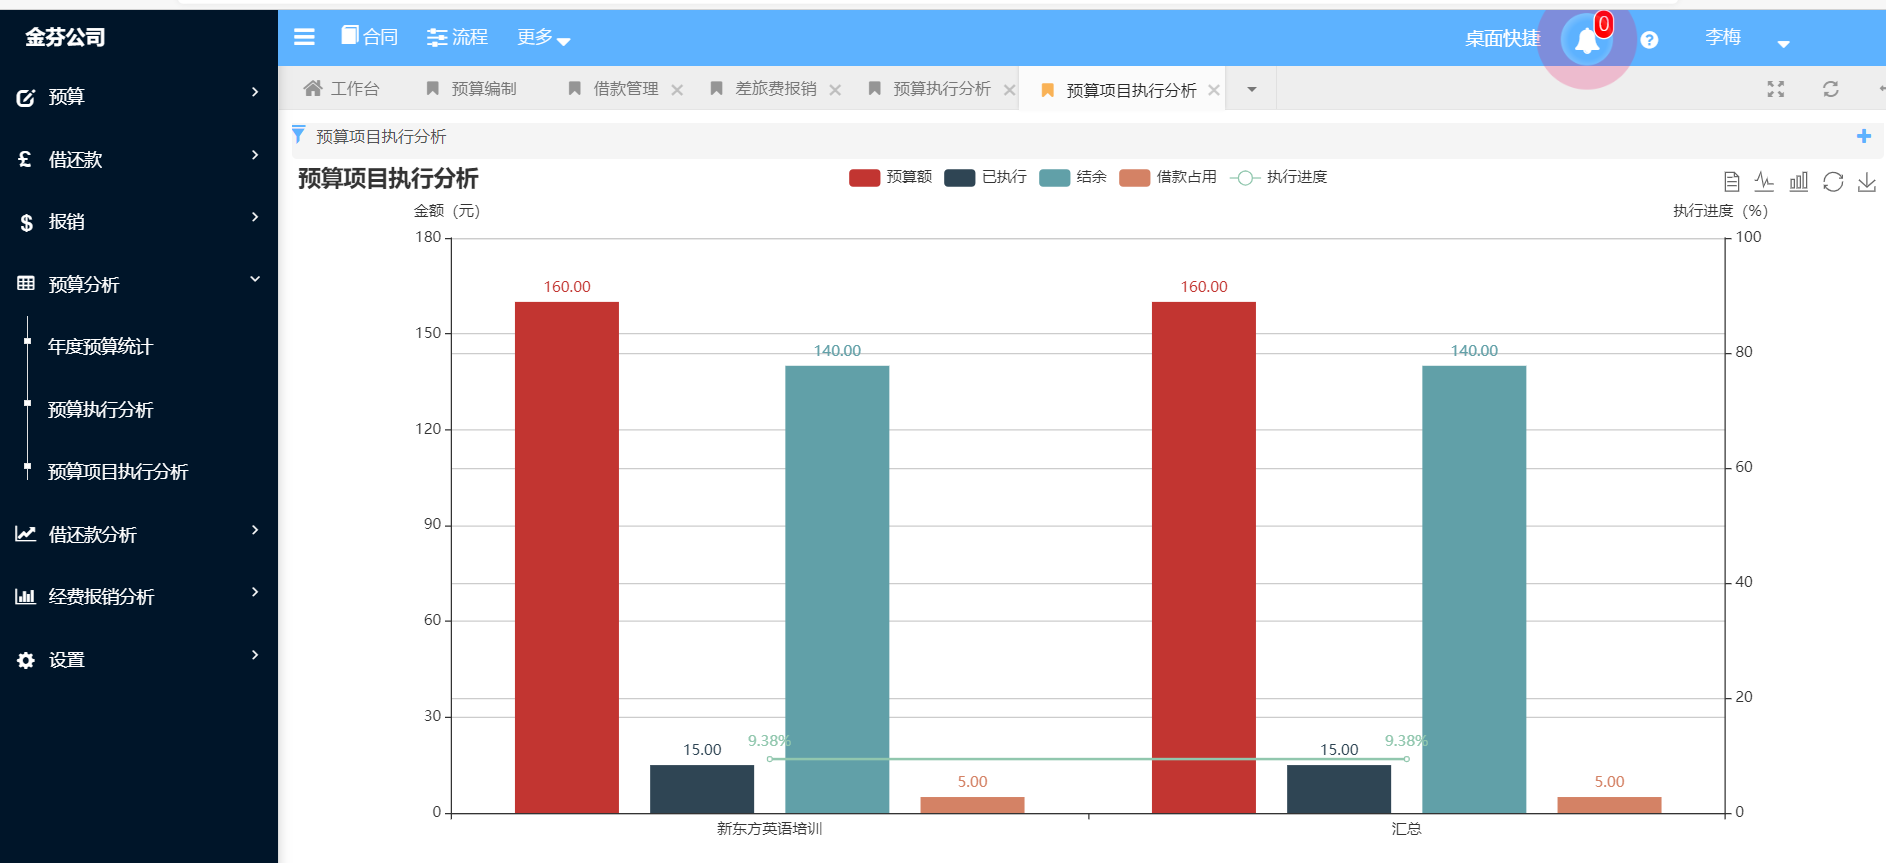1886x863 pixels.
Task: Close the 借款管理 tab
Action: point(677,89)
